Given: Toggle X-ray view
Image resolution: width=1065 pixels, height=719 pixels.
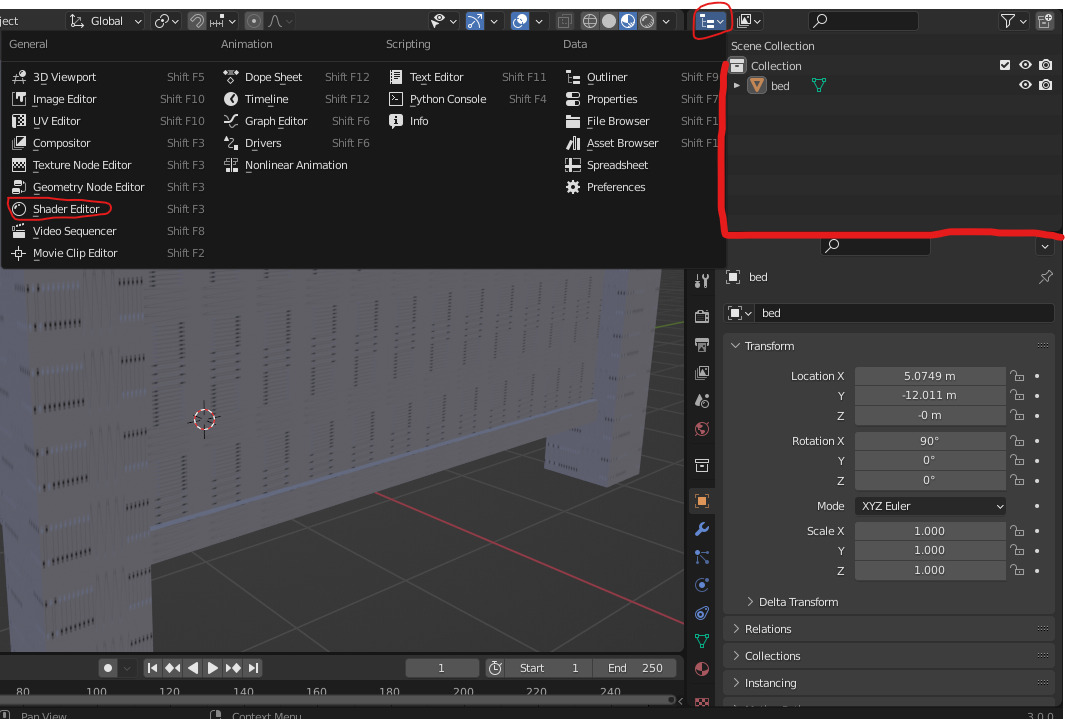Looking at the screenshot, I should point(564,21).
